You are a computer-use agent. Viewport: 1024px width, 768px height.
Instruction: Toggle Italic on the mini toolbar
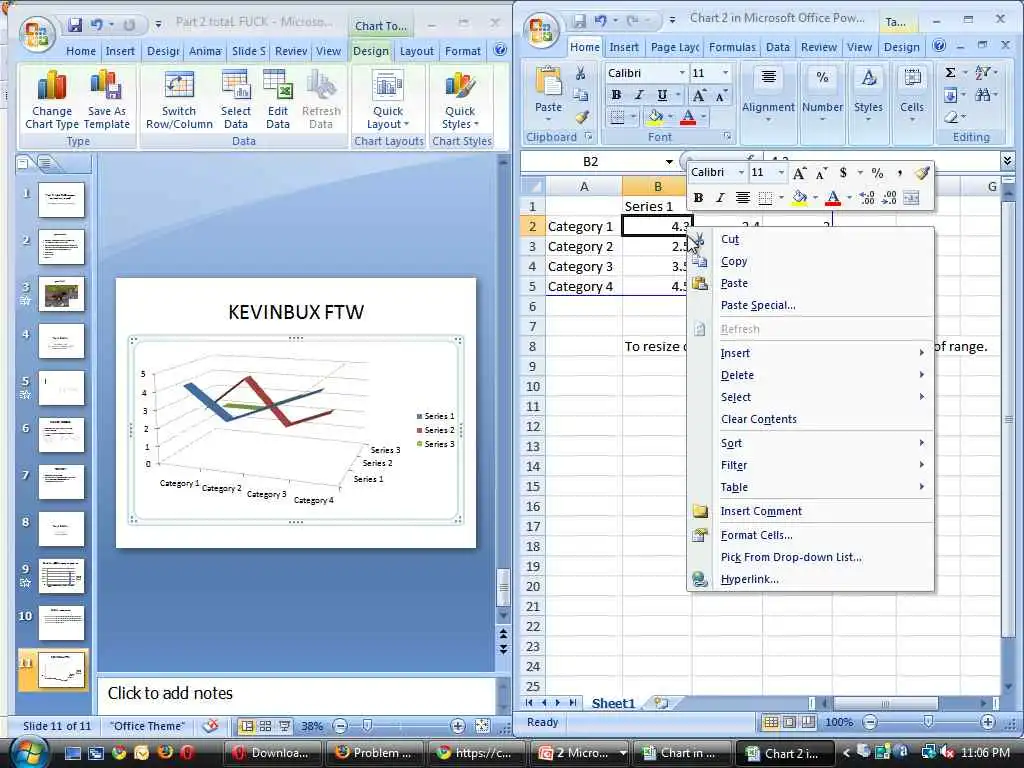pos(720,198)
